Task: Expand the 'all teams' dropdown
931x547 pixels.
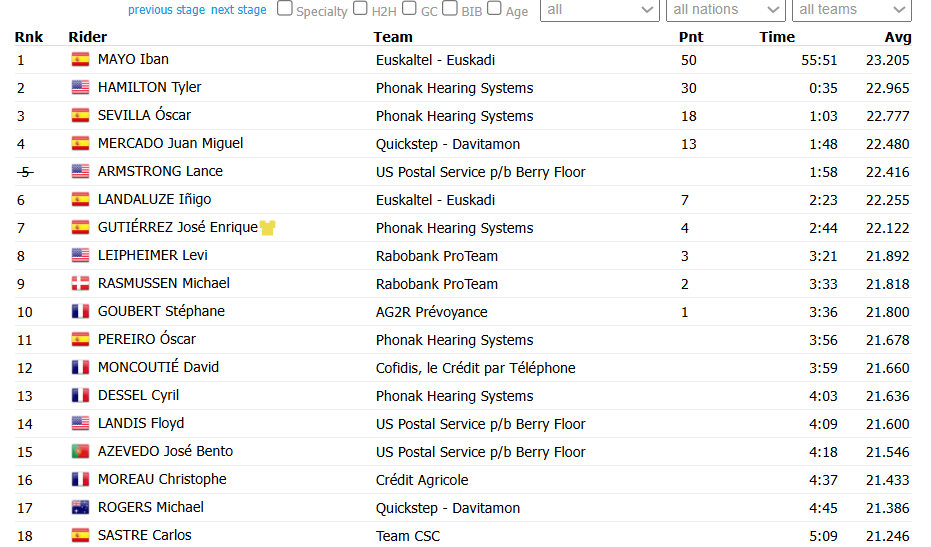Action: (x=852, y=10)
